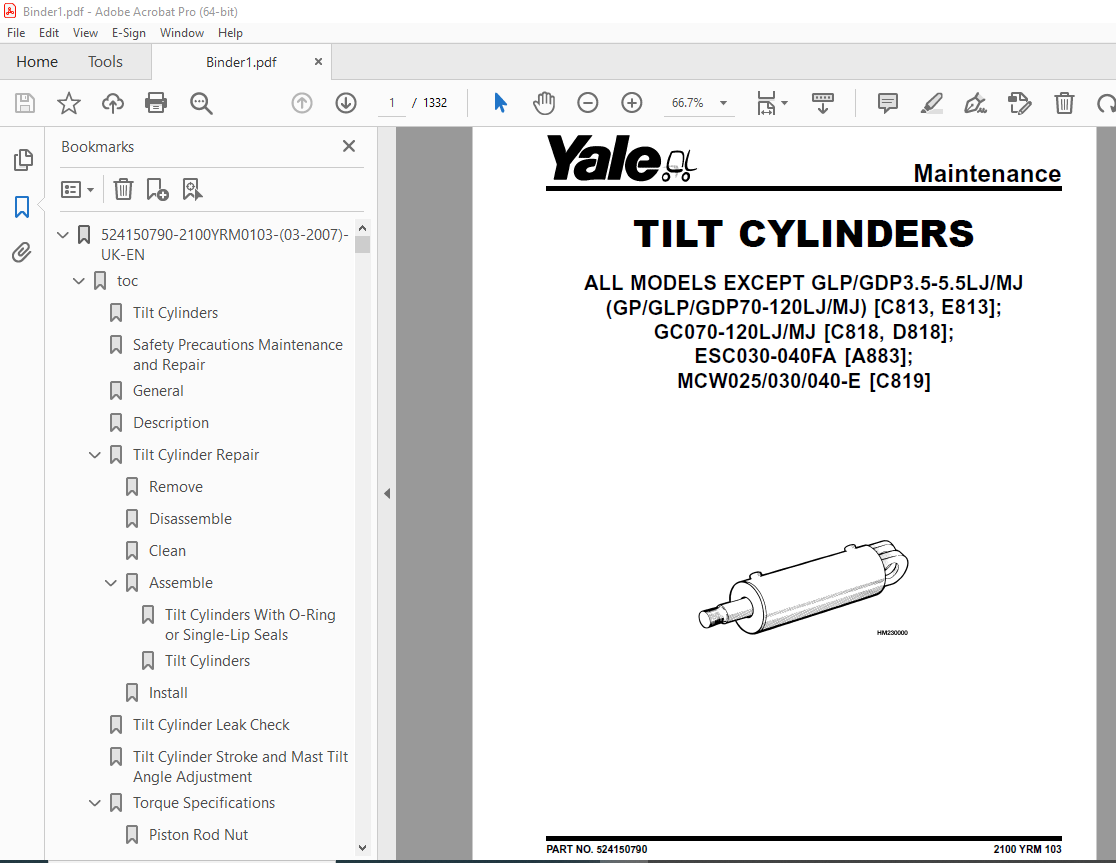Go to the Install bookmark
Screen dimensions: 1116x863
tap(168, 693)
